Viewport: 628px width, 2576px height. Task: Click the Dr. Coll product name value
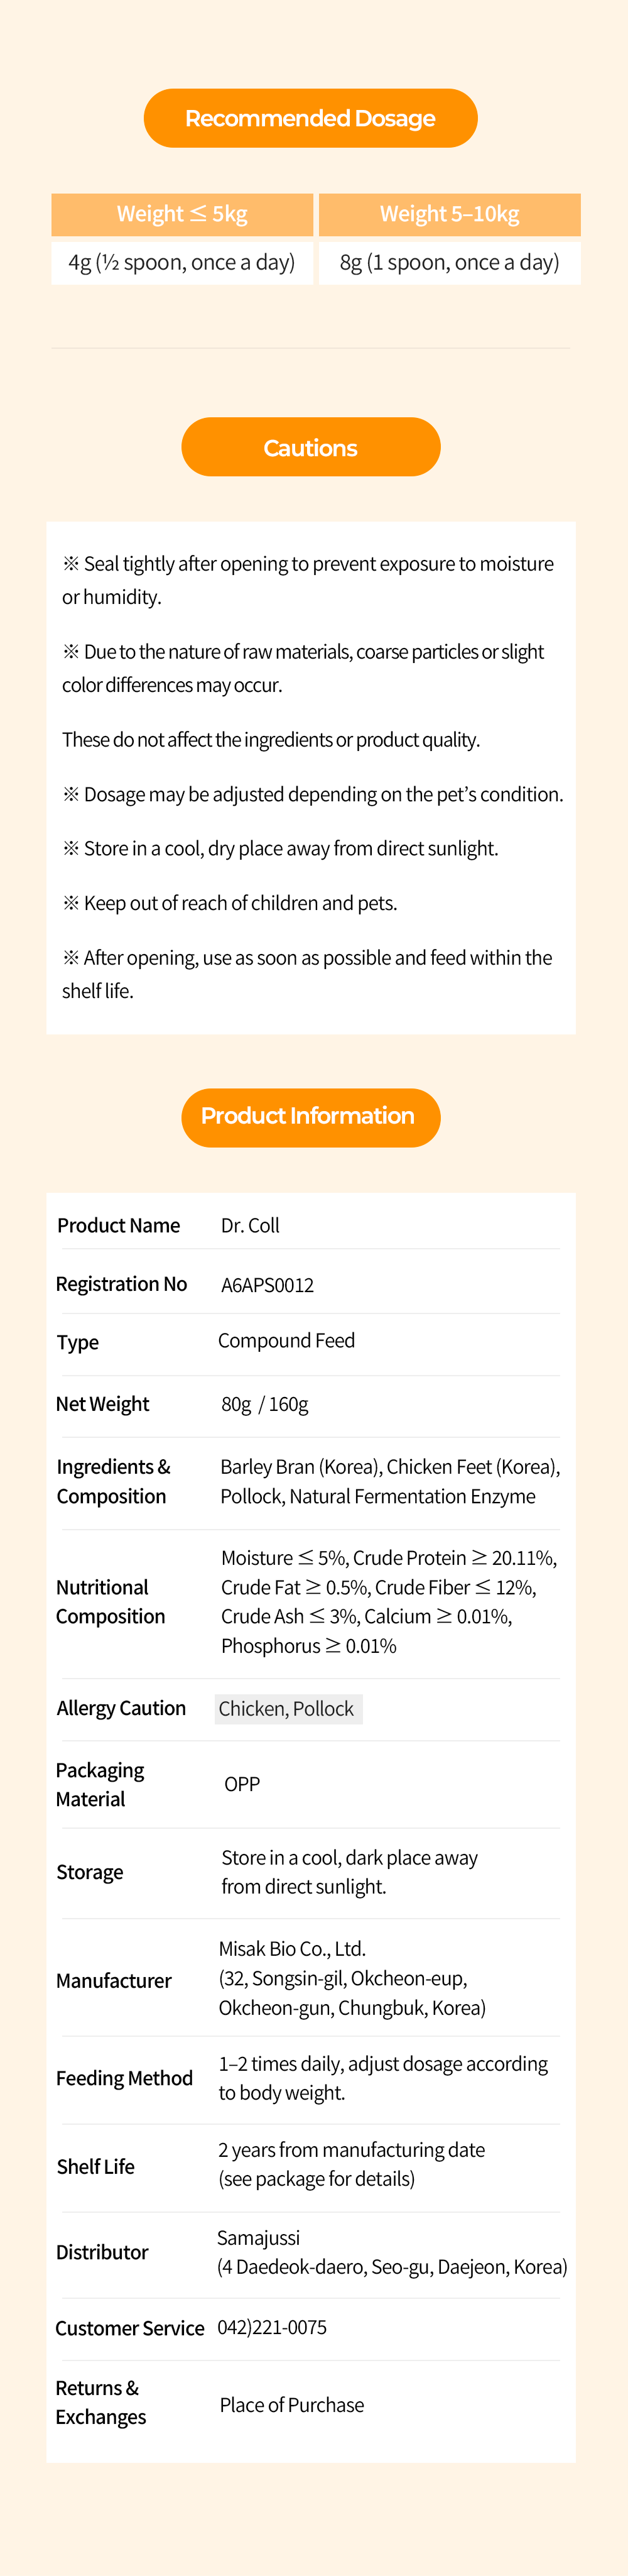point(250,1225)
